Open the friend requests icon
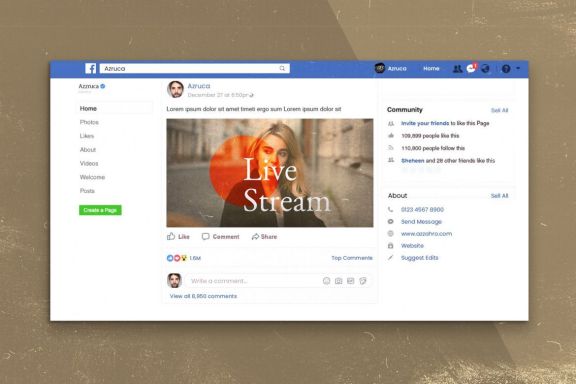Viewport: 576px width, 384px height. tap(457, 69)
